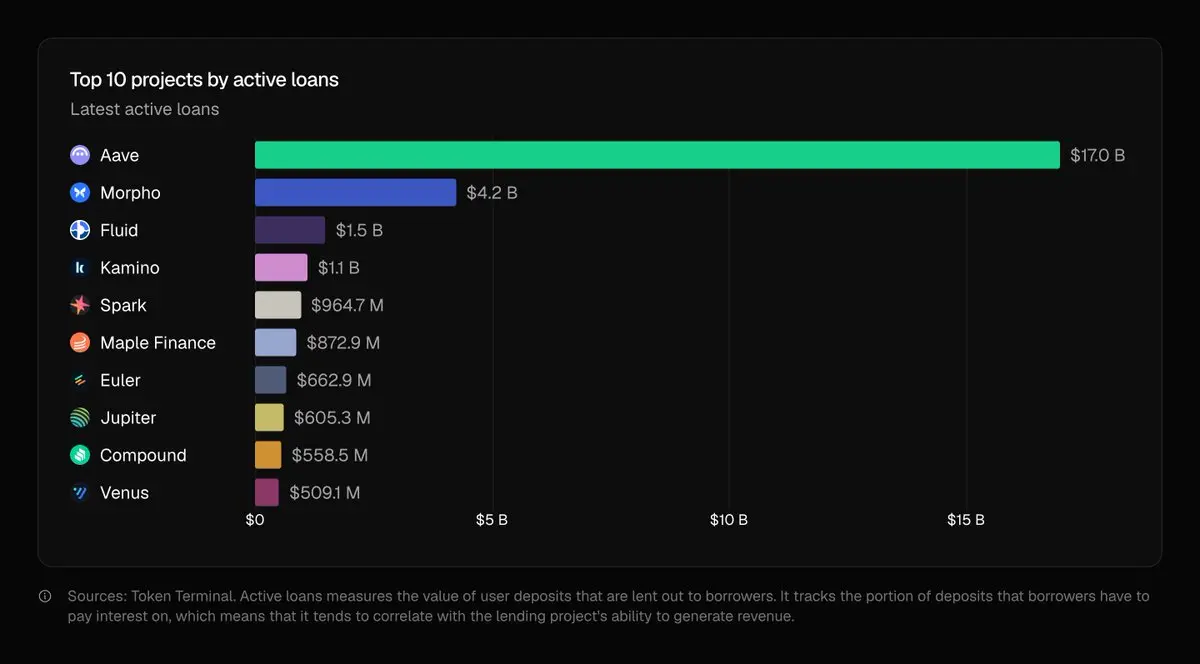The width and height of the screenshot is (1200, 664).
Task: Select the orange Compound bar
Action: (x=268, y=455)
